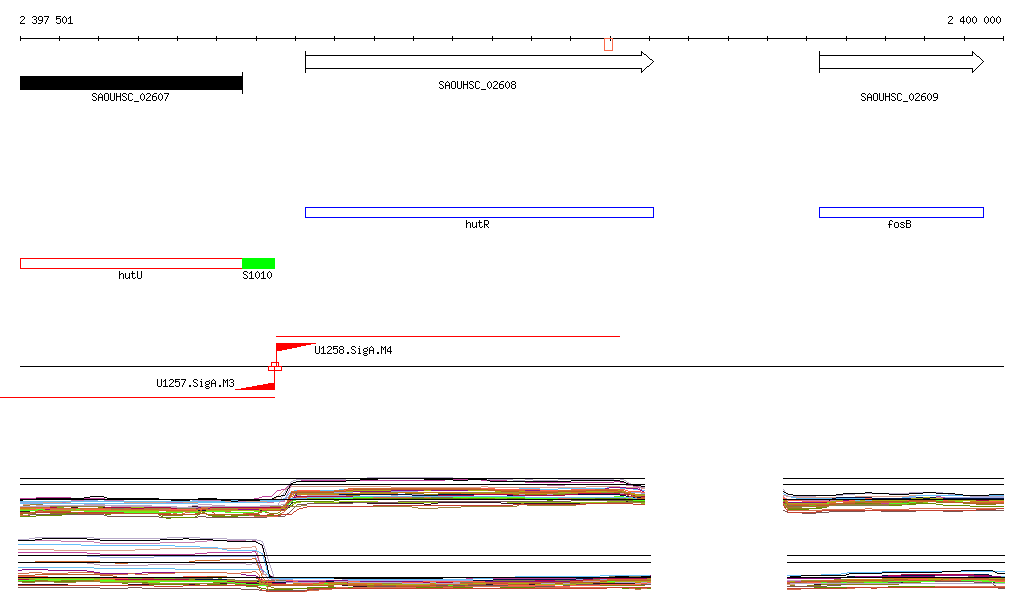The height and width of the screenshot is (611, 1024).
Task: Click the S1010 label text
Action: click(257, 275)
